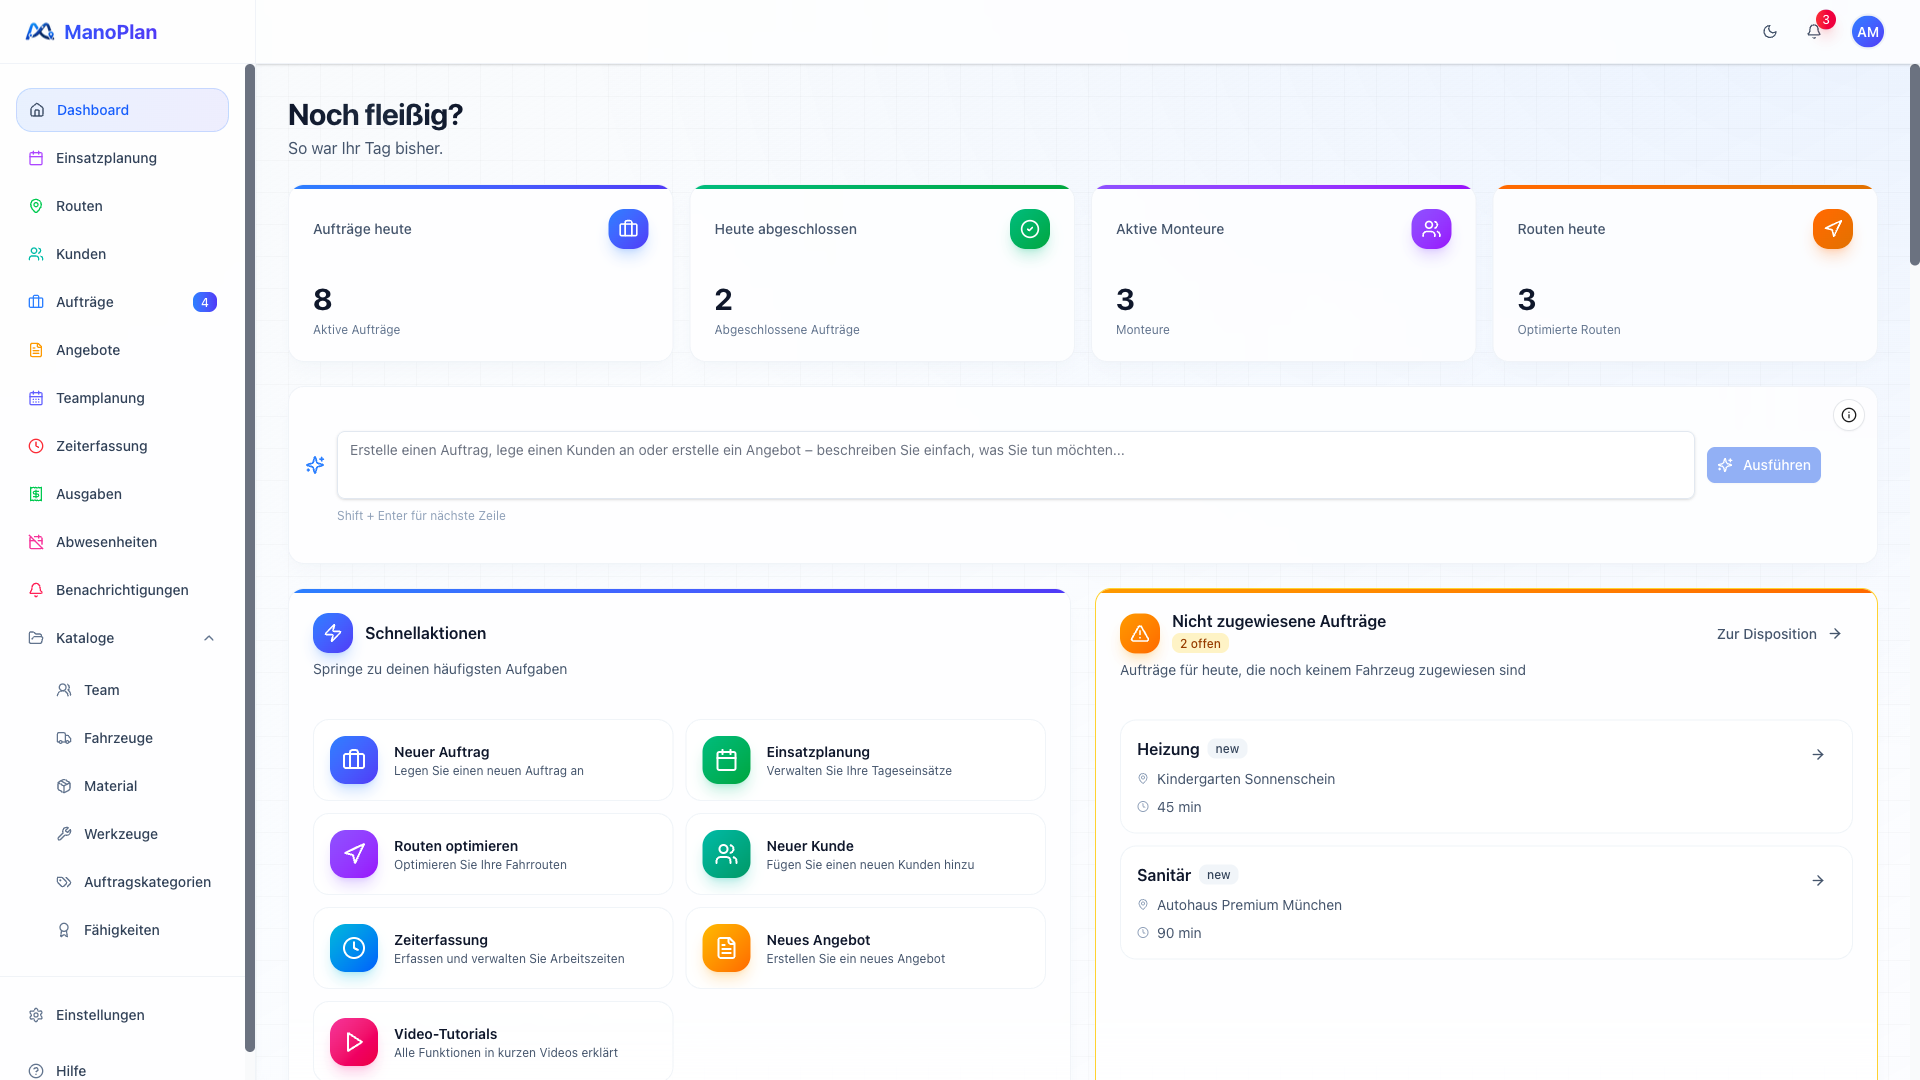Go to Fahrzeuge under Kataloge
1920x1080 pixels.
coord(118,738)
